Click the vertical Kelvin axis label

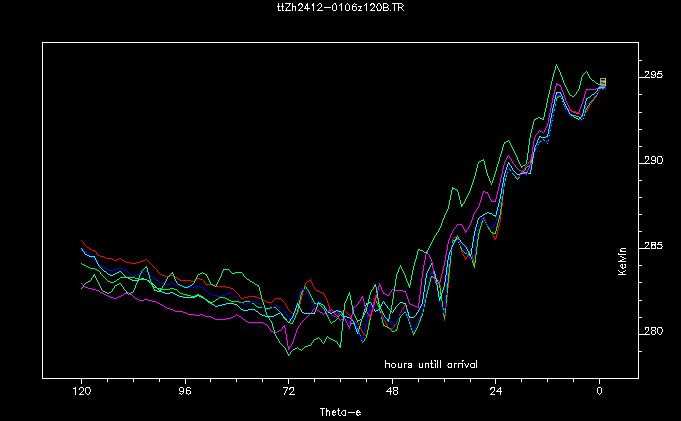pos(622,262)
